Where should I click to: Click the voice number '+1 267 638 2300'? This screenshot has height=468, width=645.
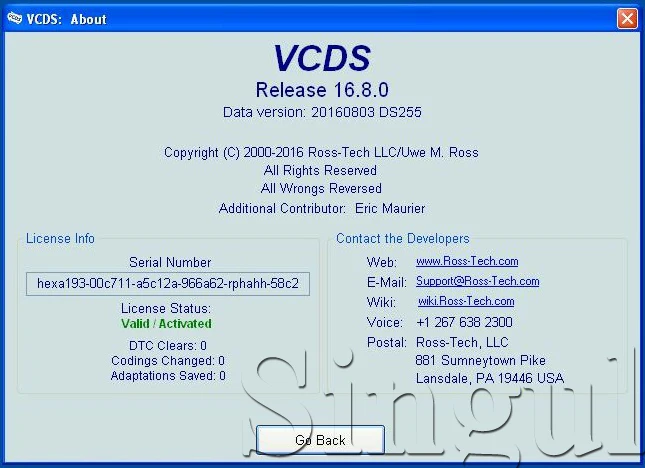point(464,322)
